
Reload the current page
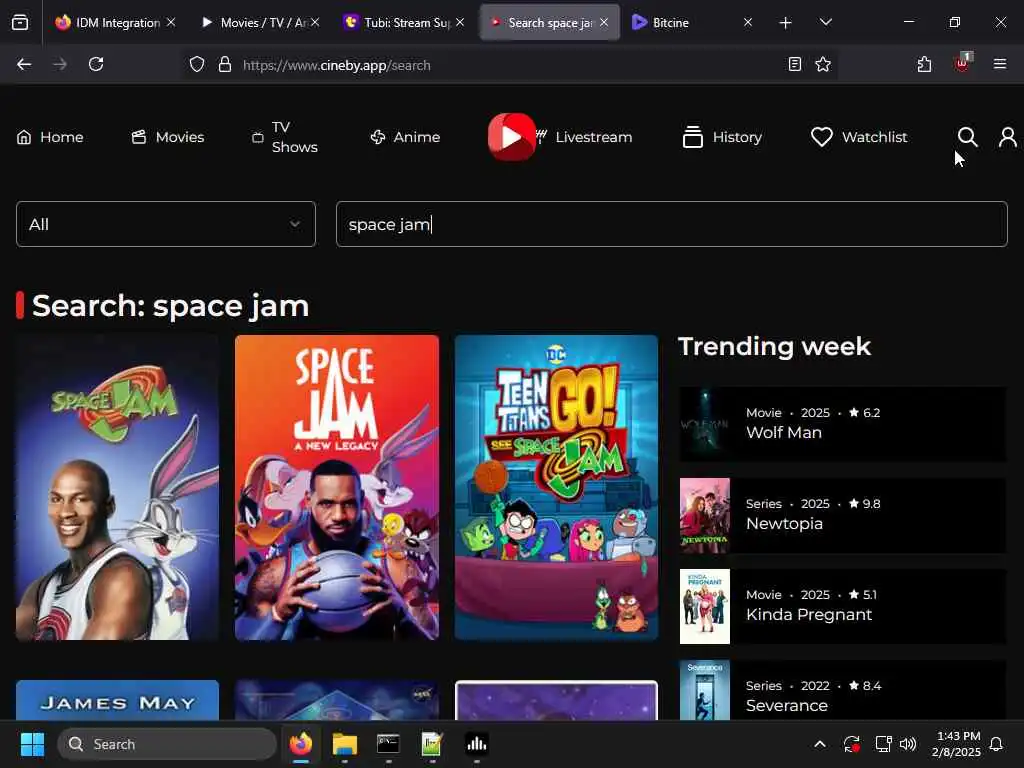pyautogui.click(x=96, y=64)
